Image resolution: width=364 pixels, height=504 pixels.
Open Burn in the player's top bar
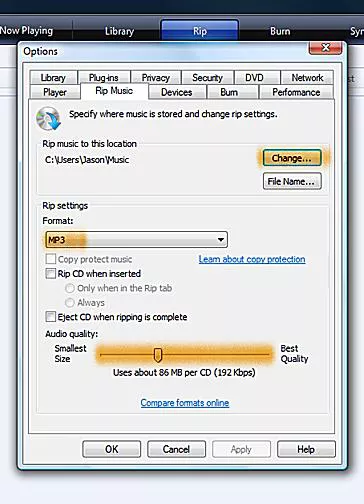[x=280, y=31]
